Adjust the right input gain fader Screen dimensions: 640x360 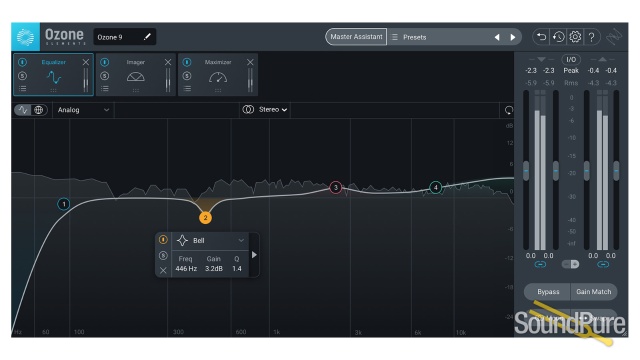pos(556,171)
